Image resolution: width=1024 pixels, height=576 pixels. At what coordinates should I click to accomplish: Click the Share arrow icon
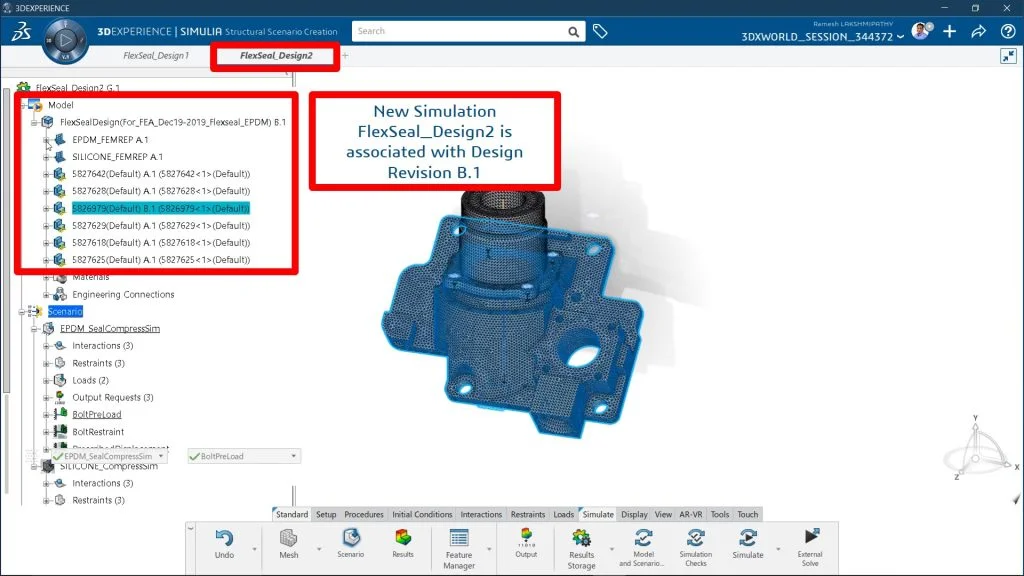click(x=978, y=31)
